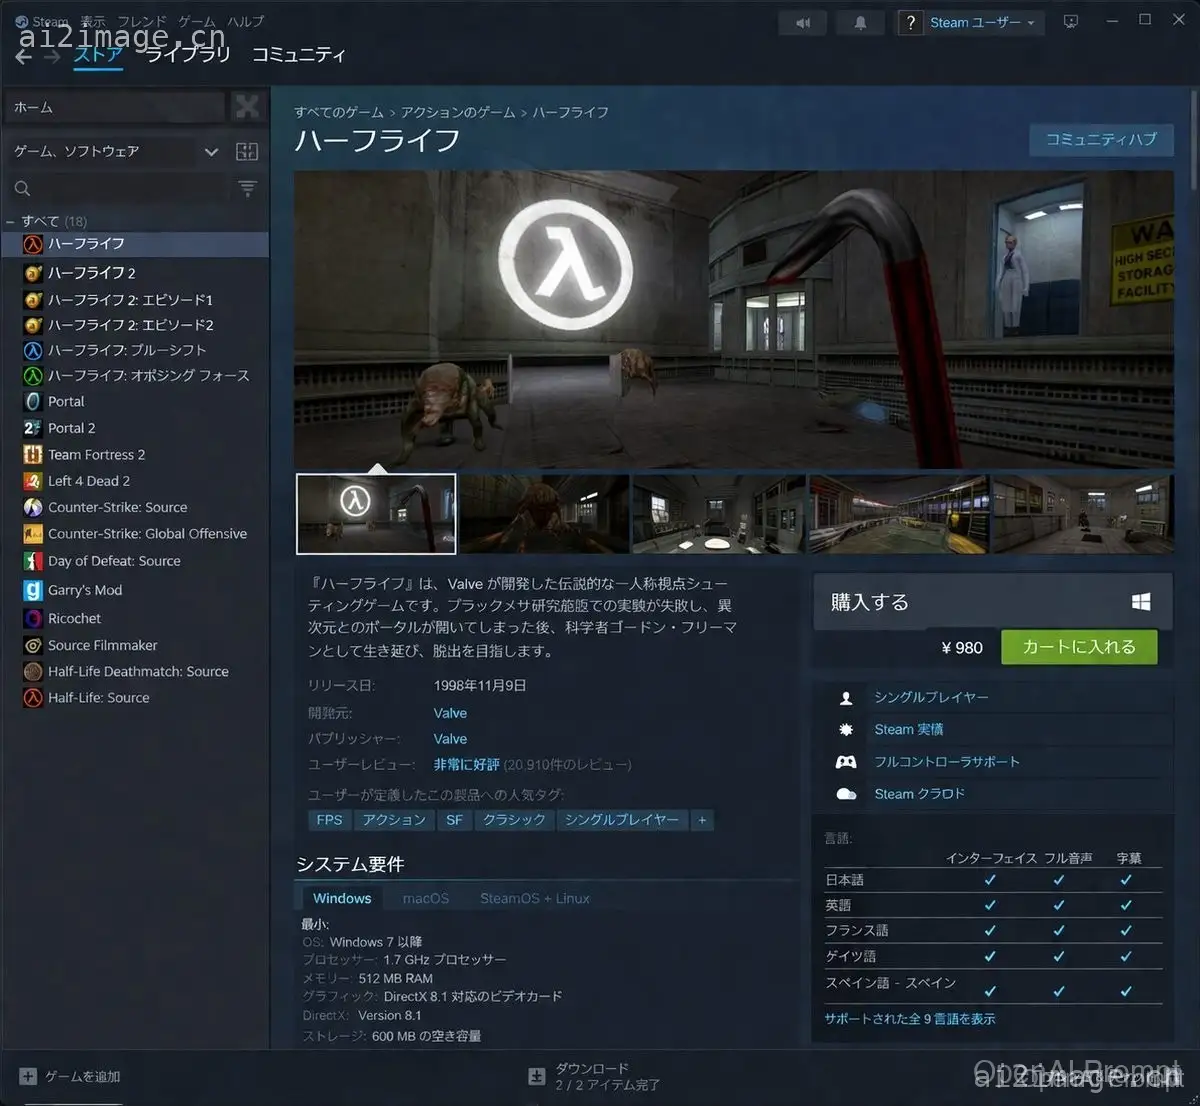Open the Counter-Strike: Source icon

(x=33, y=507)
